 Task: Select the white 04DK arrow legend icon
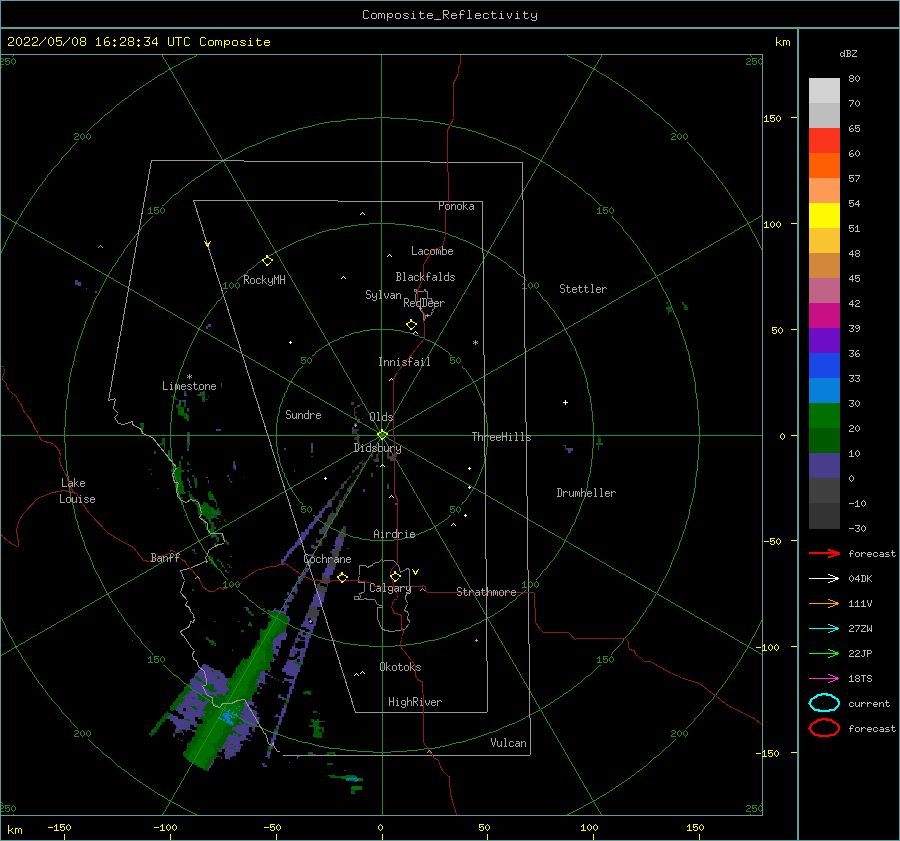click(x=824, y=579)
